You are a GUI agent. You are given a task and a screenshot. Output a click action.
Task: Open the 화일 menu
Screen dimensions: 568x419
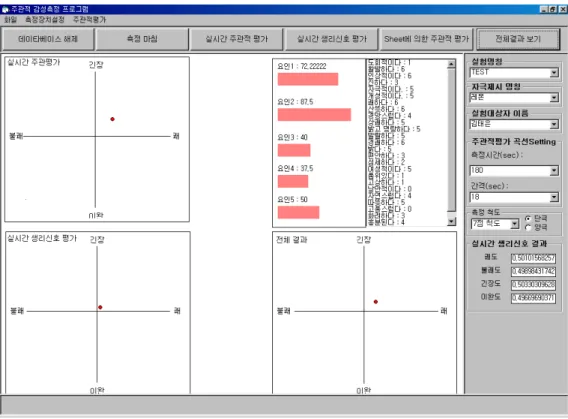(x=11, y=20)
